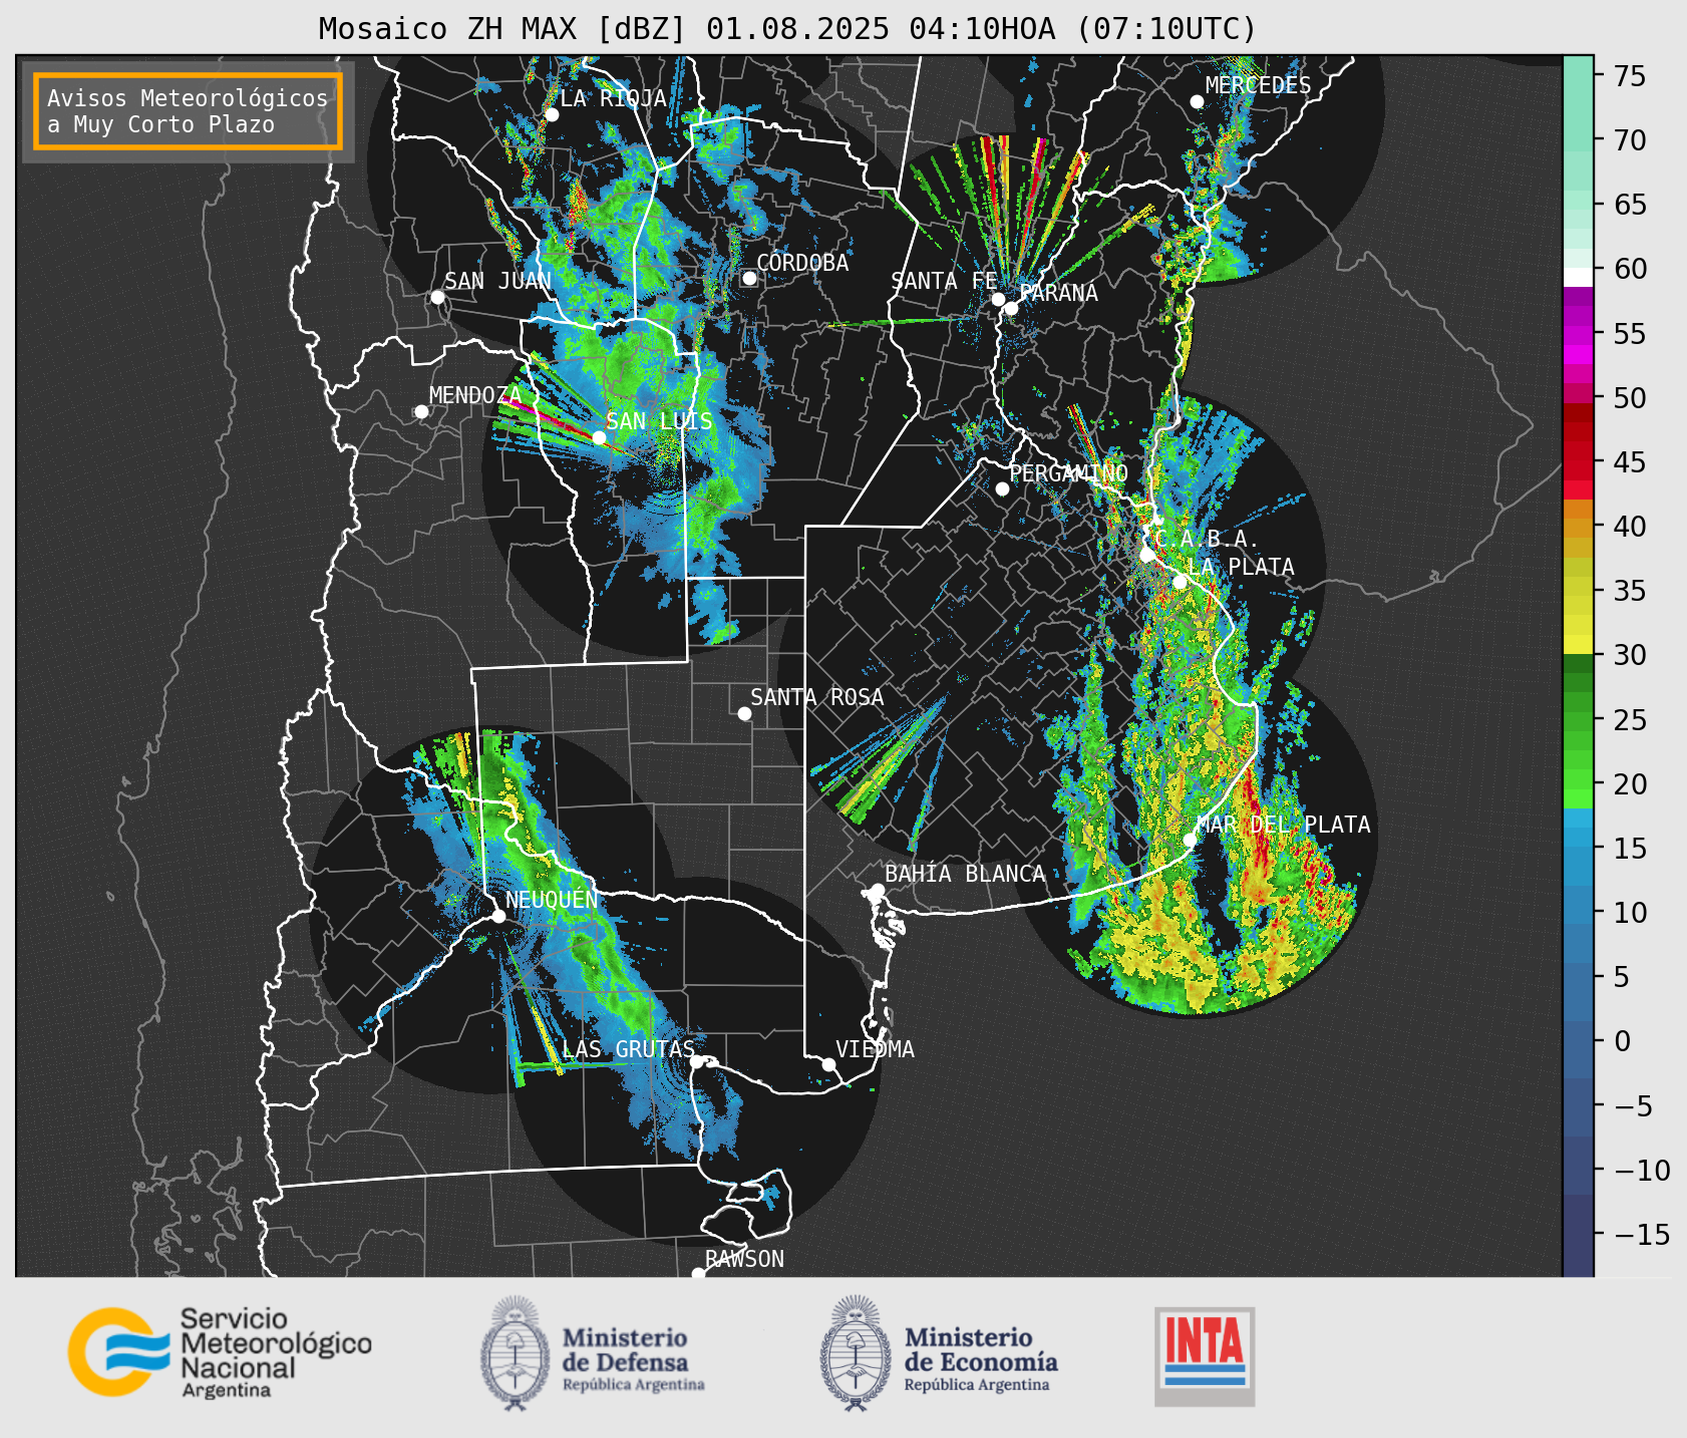Click the 30 dBZ yellow color band

pos(1578,646)
